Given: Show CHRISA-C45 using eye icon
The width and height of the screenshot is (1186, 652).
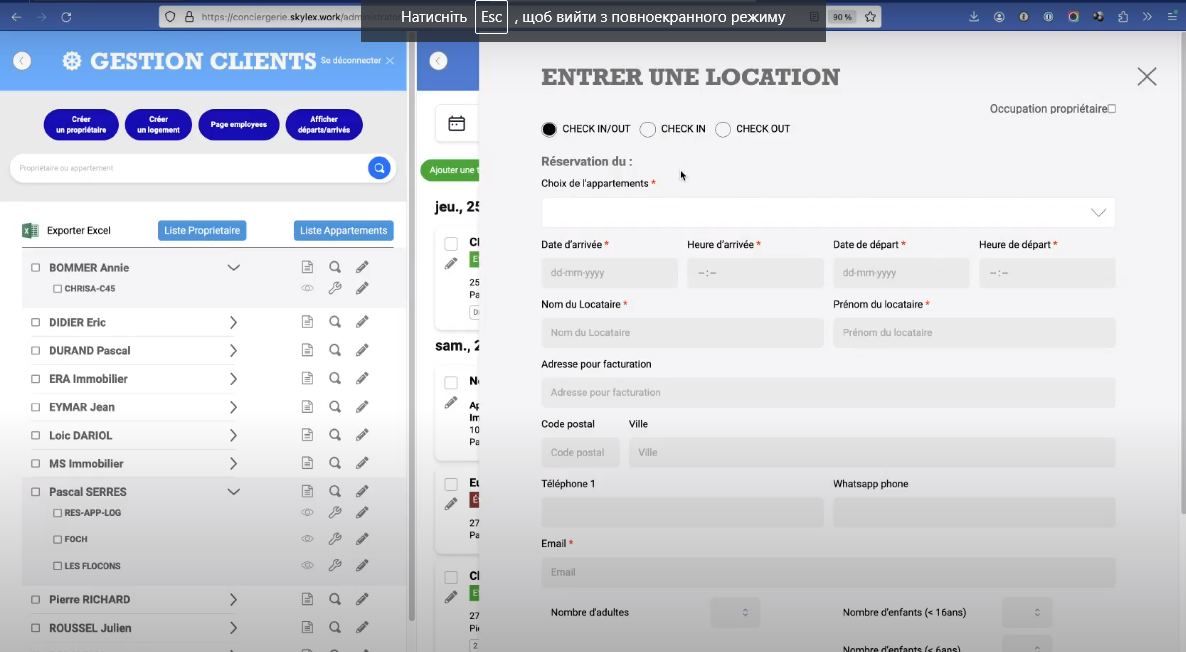Looking at the screenshot, I should 308,289.
